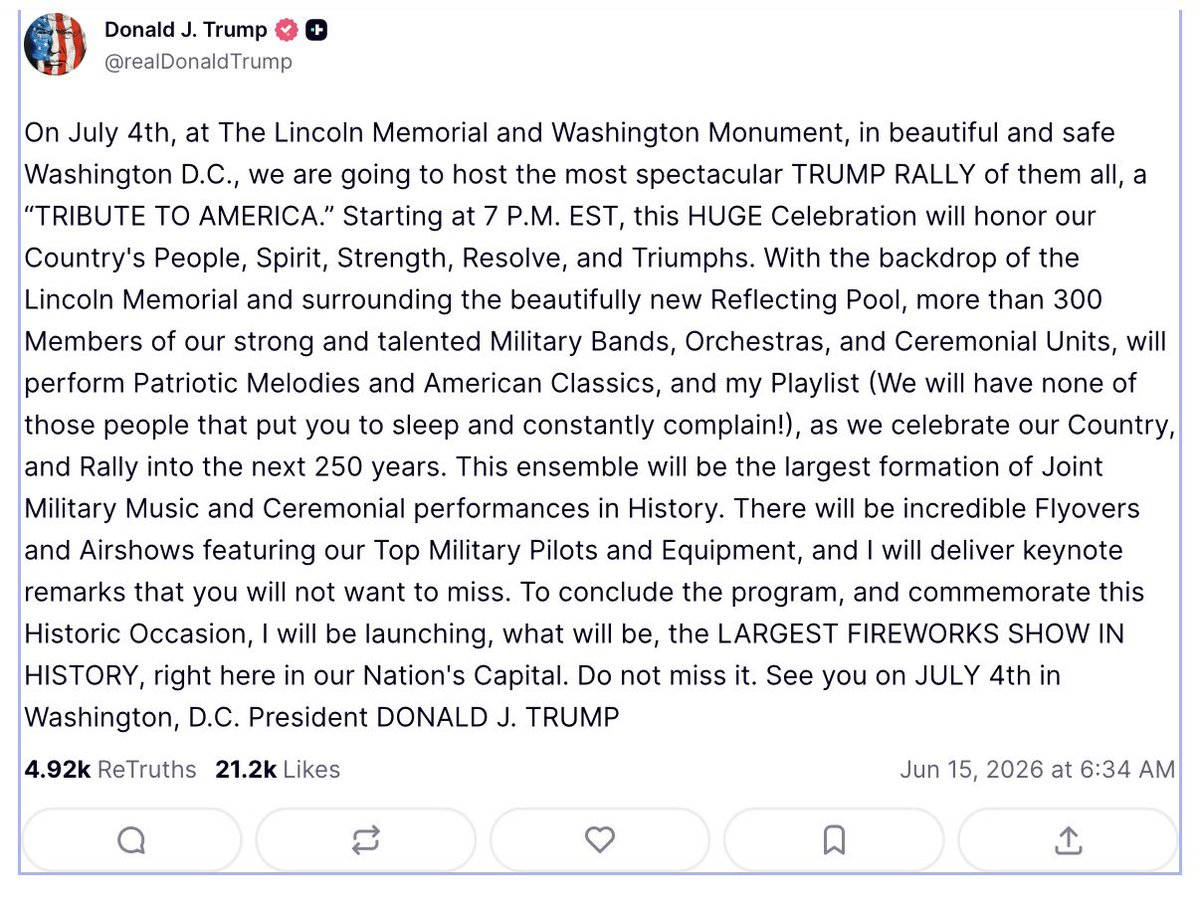View the 21.2k Likes list
This screenshot has width=1200, height=903.
(277, 769)
